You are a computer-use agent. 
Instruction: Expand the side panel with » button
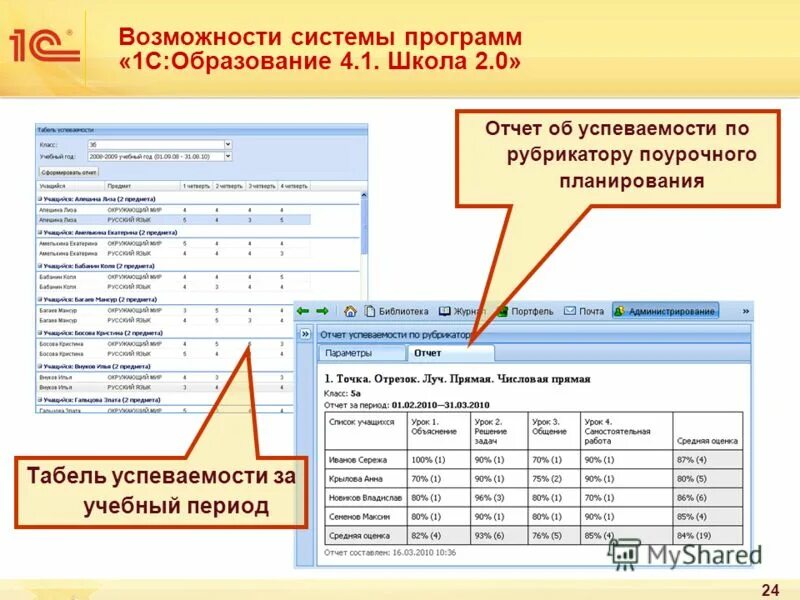pyautogui.click(x=305, y=334)
